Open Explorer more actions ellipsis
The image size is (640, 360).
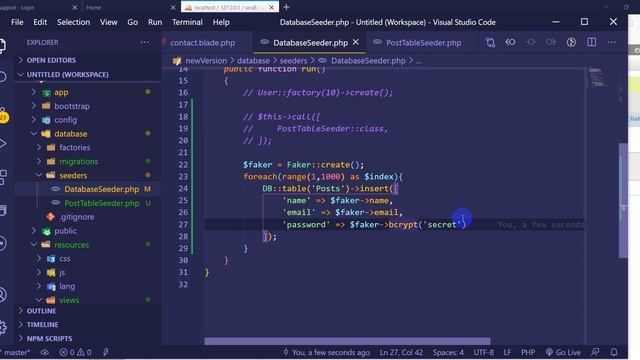[x=144, y=42]
